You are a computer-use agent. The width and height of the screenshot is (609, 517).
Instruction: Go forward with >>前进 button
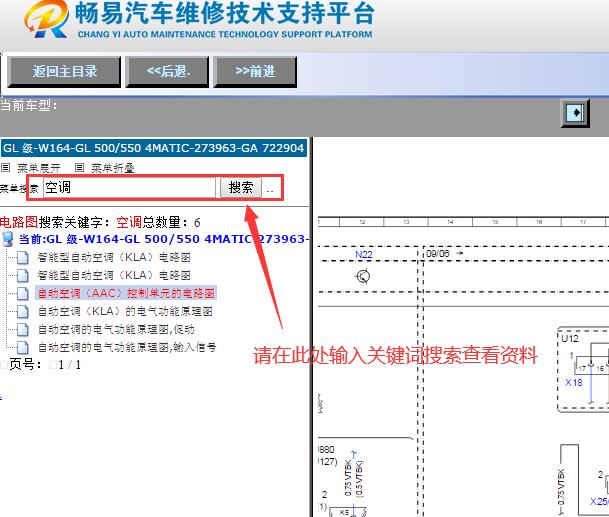255,71
